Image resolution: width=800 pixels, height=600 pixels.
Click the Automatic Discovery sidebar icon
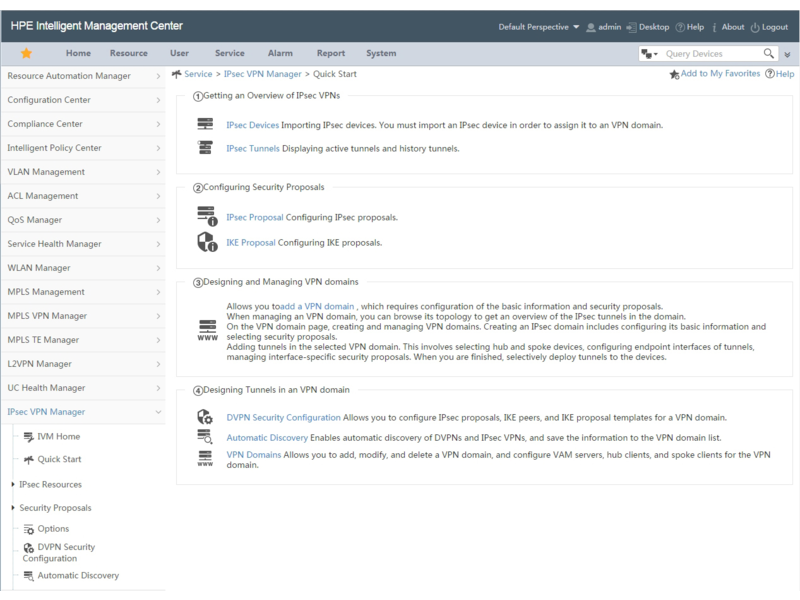(x=29, y=576)
